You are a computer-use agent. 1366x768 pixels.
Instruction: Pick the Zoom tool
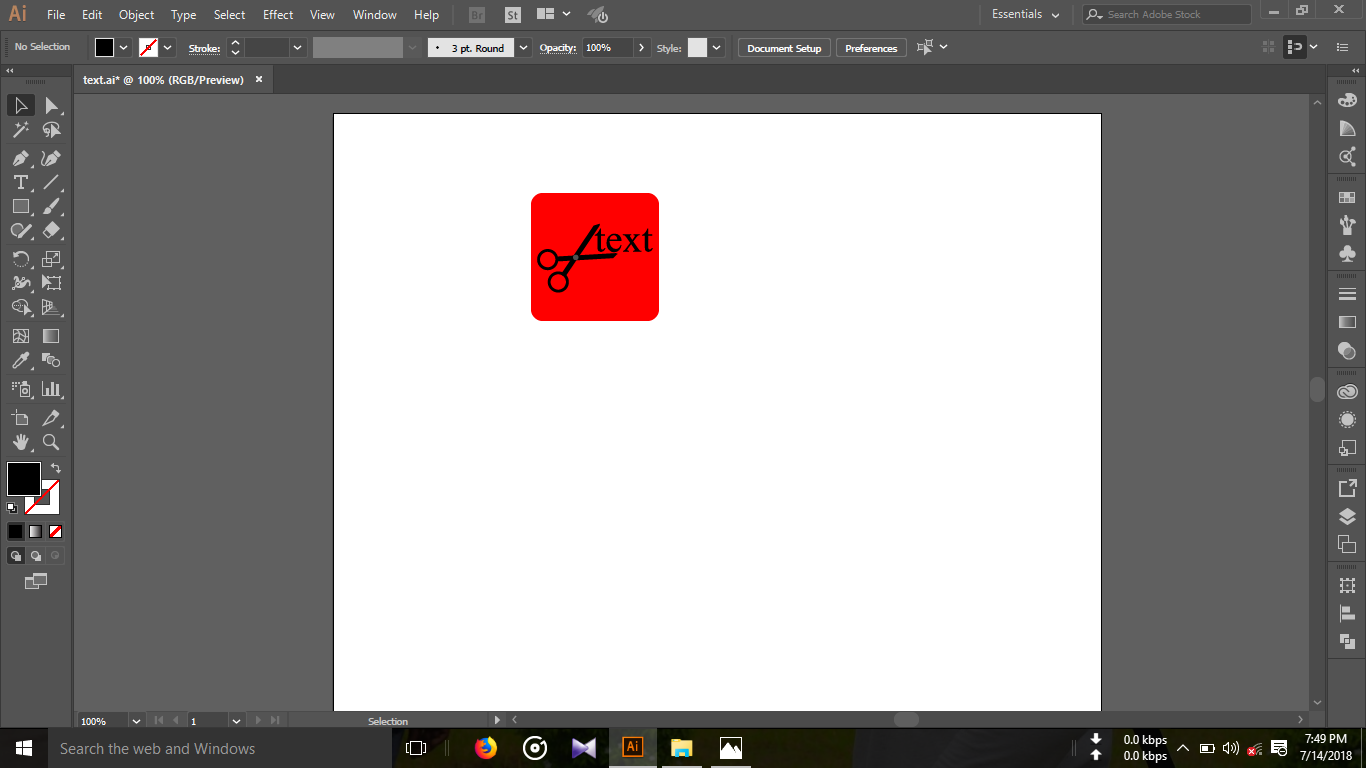coord(52,442)
